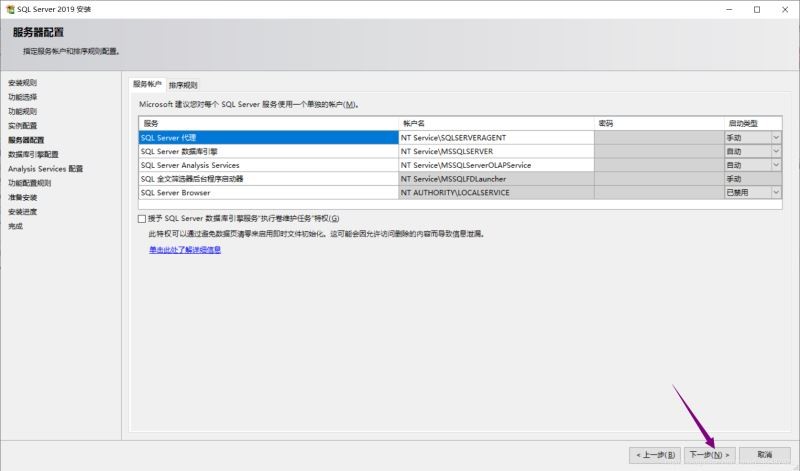The height and width of the screenshot is (471, 800).
Task: Select the Analysis Services 配置 step in the sidebar
Action: pyautogui.click(x=45, y=169)
